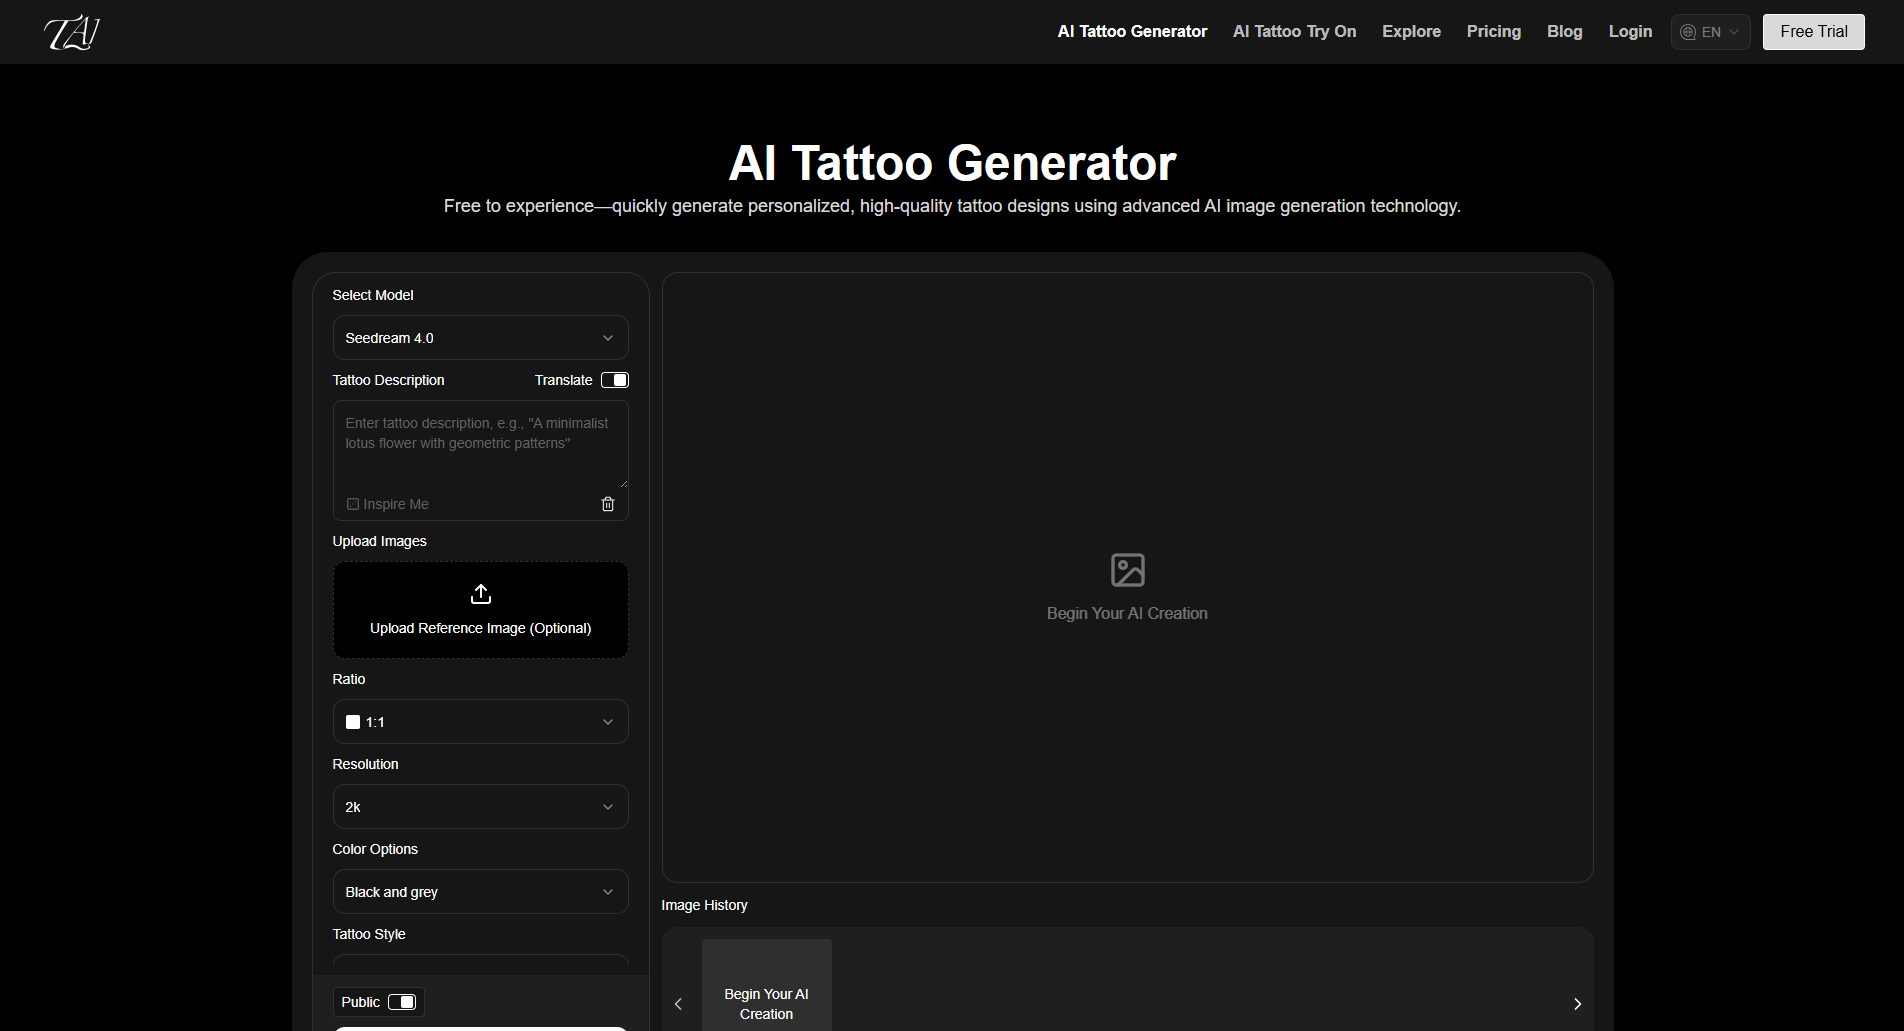Image resolution: width=1904 pixels, height=1031 pixels.
Task: Click the dice icon next to Inspire Me
Action: click(352, 503)
